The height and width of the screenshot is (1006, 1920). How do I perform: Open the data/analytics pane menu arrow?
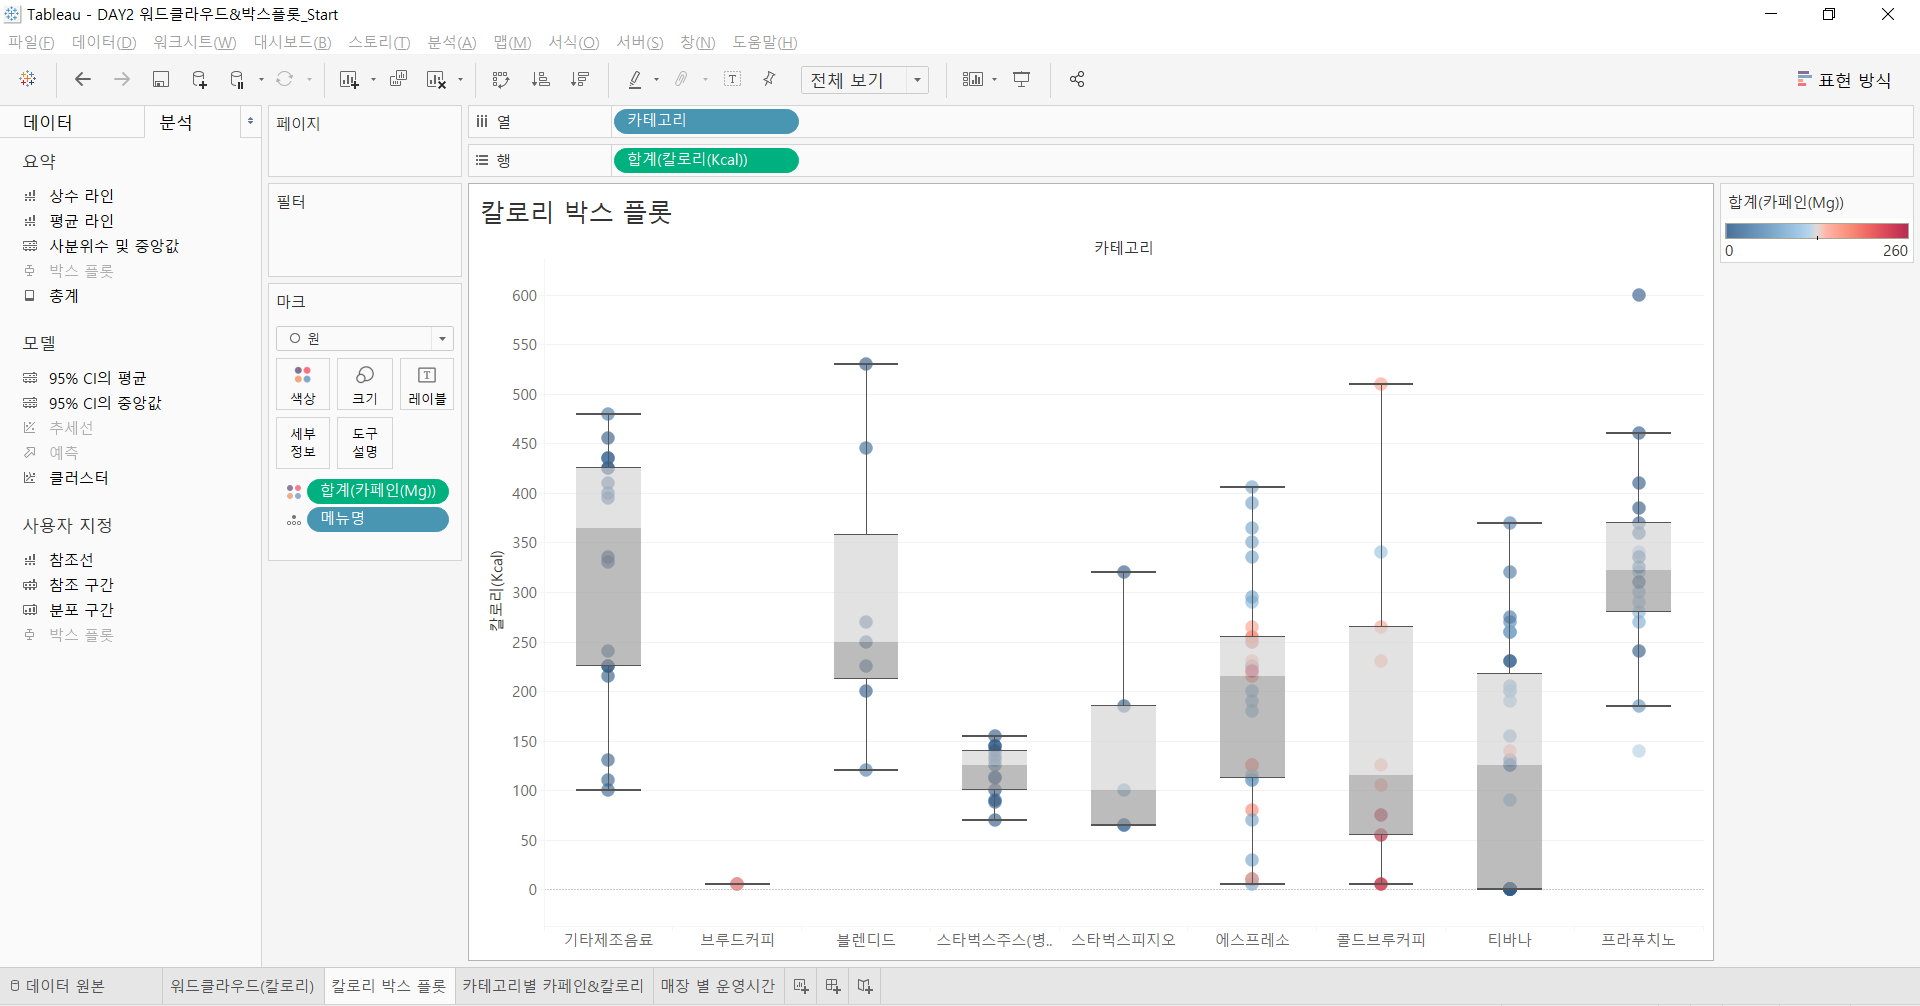click(x=250, y=121)
